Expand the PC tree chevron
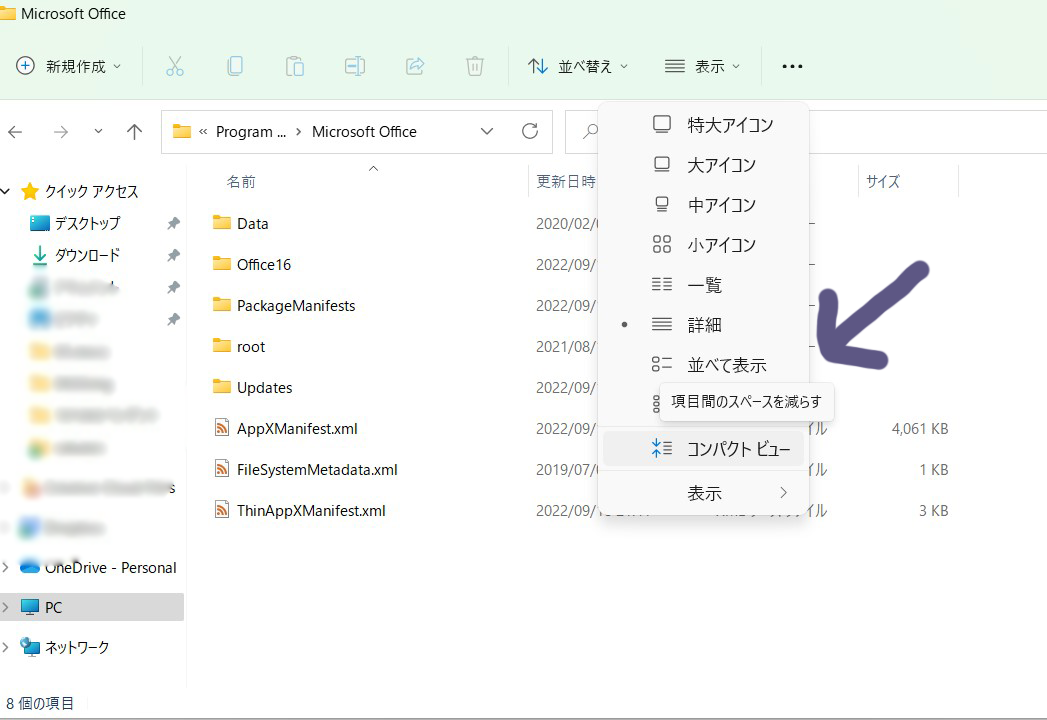1047x720 pixels. (5, 607)
